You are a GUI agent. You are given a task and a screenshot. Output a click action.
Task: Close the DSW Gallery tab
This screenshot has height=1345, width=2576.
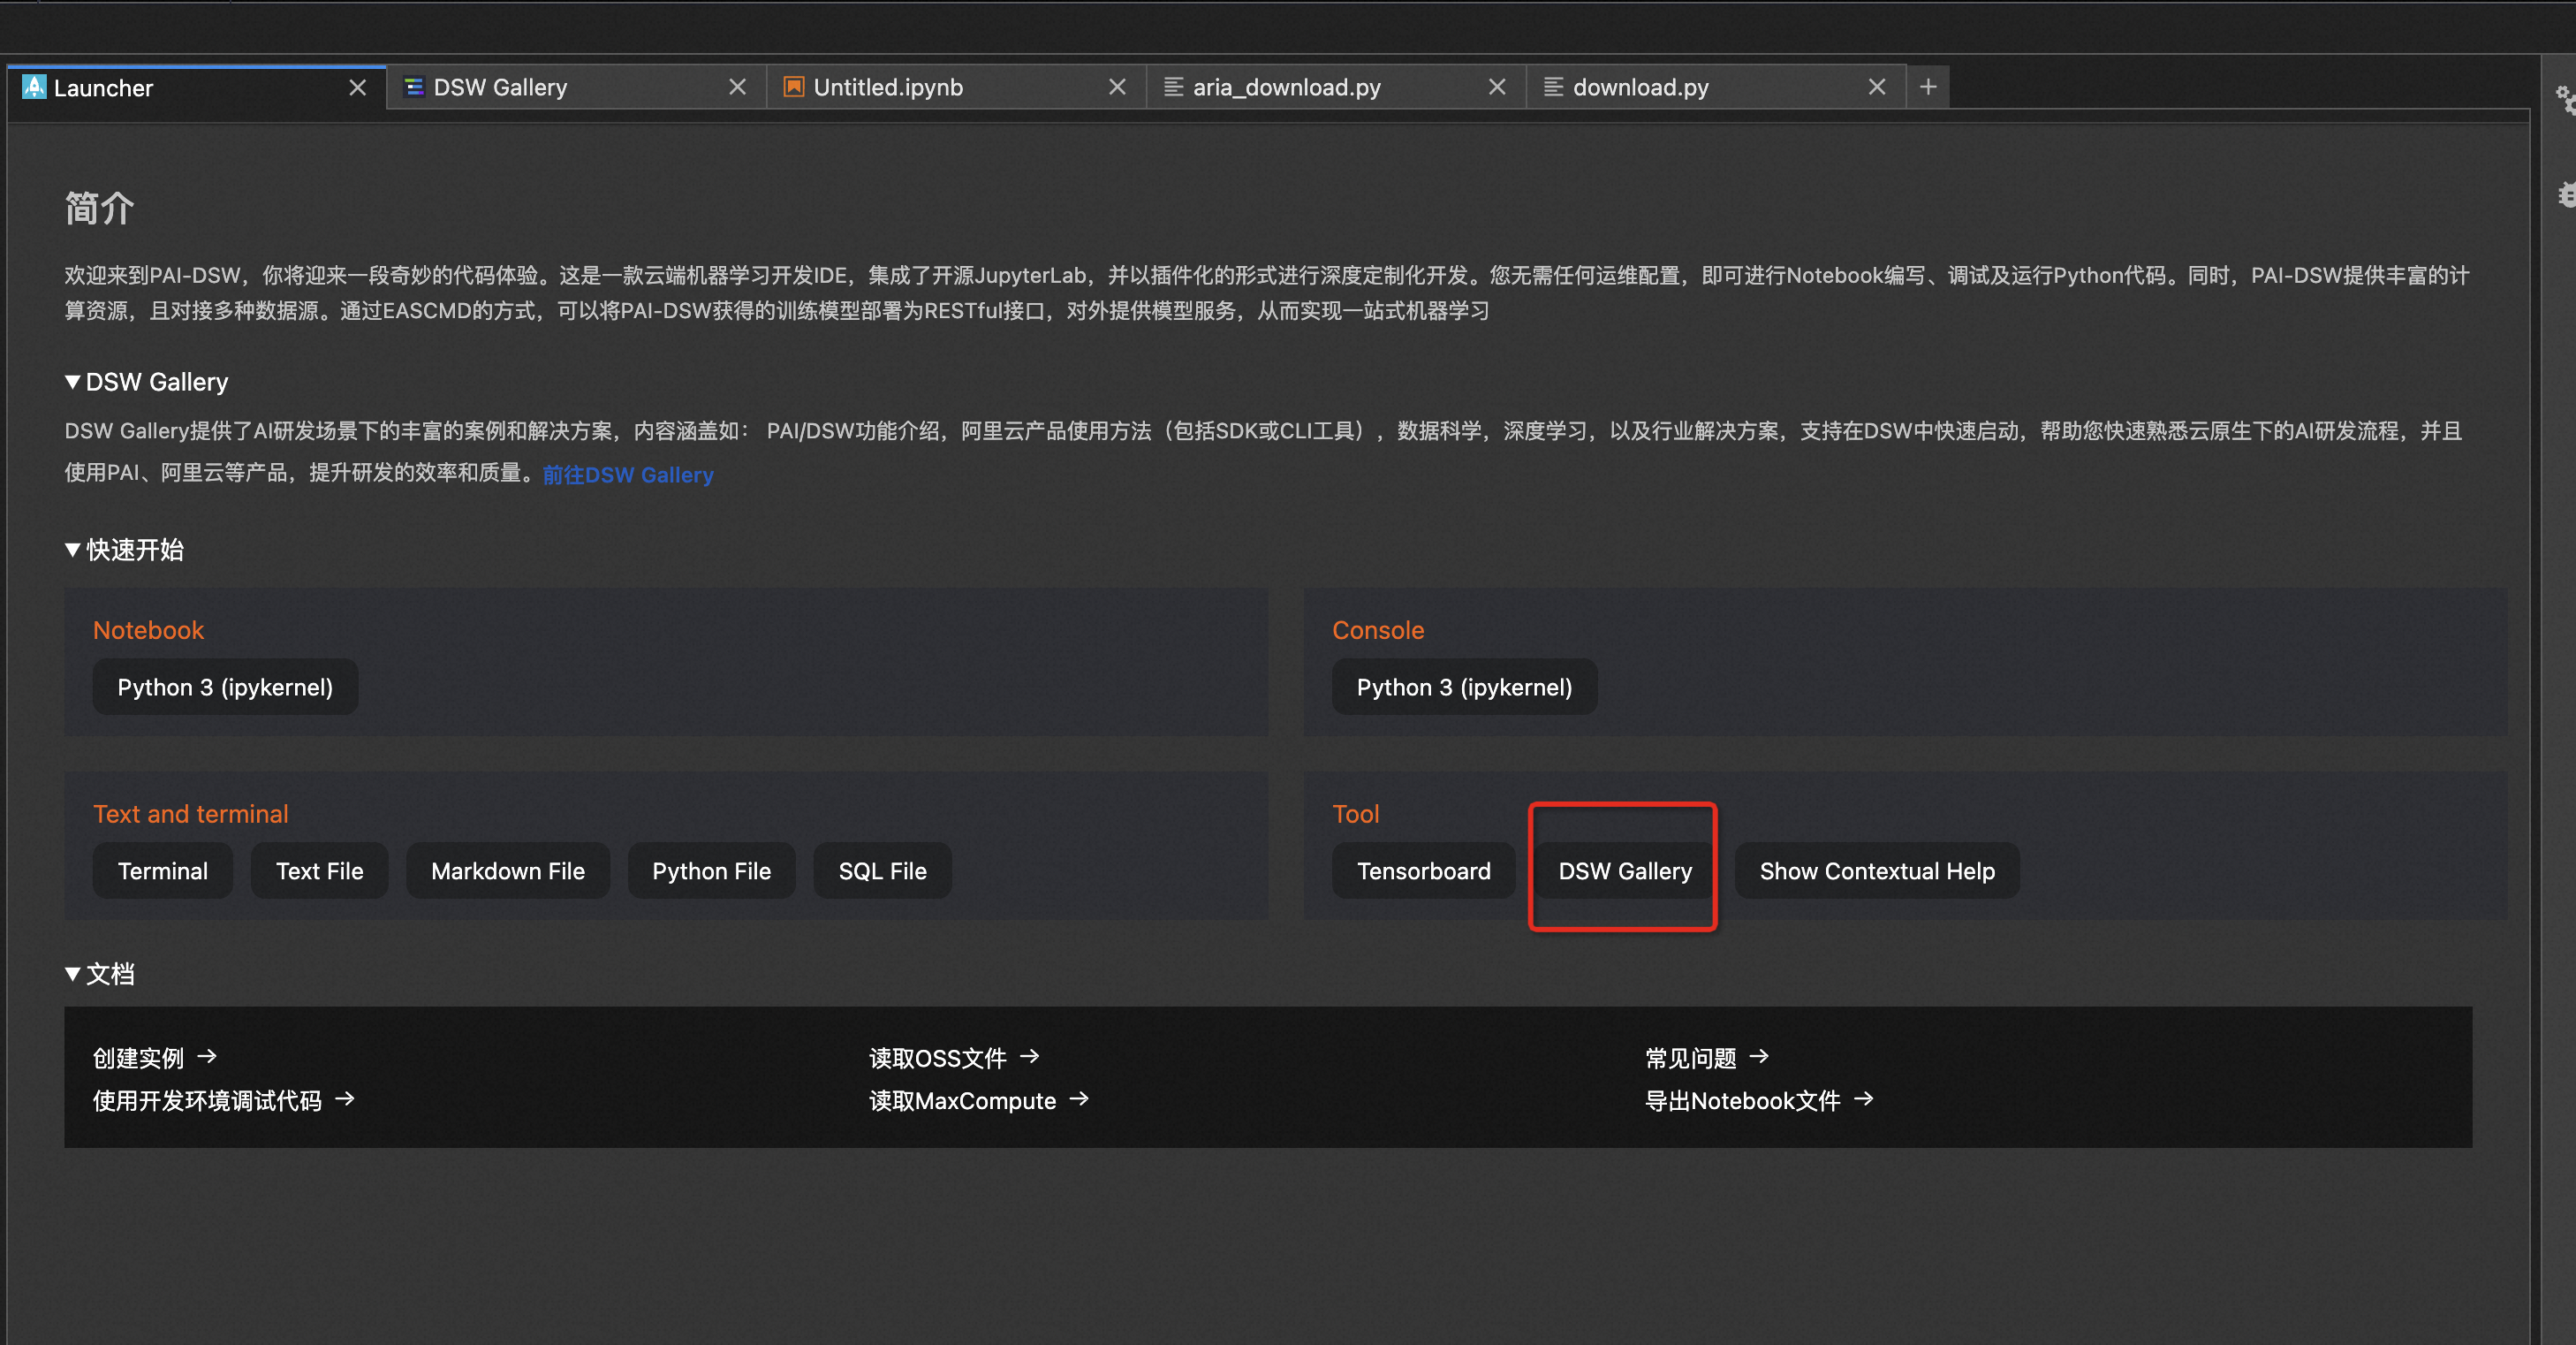tap(737, 87)
